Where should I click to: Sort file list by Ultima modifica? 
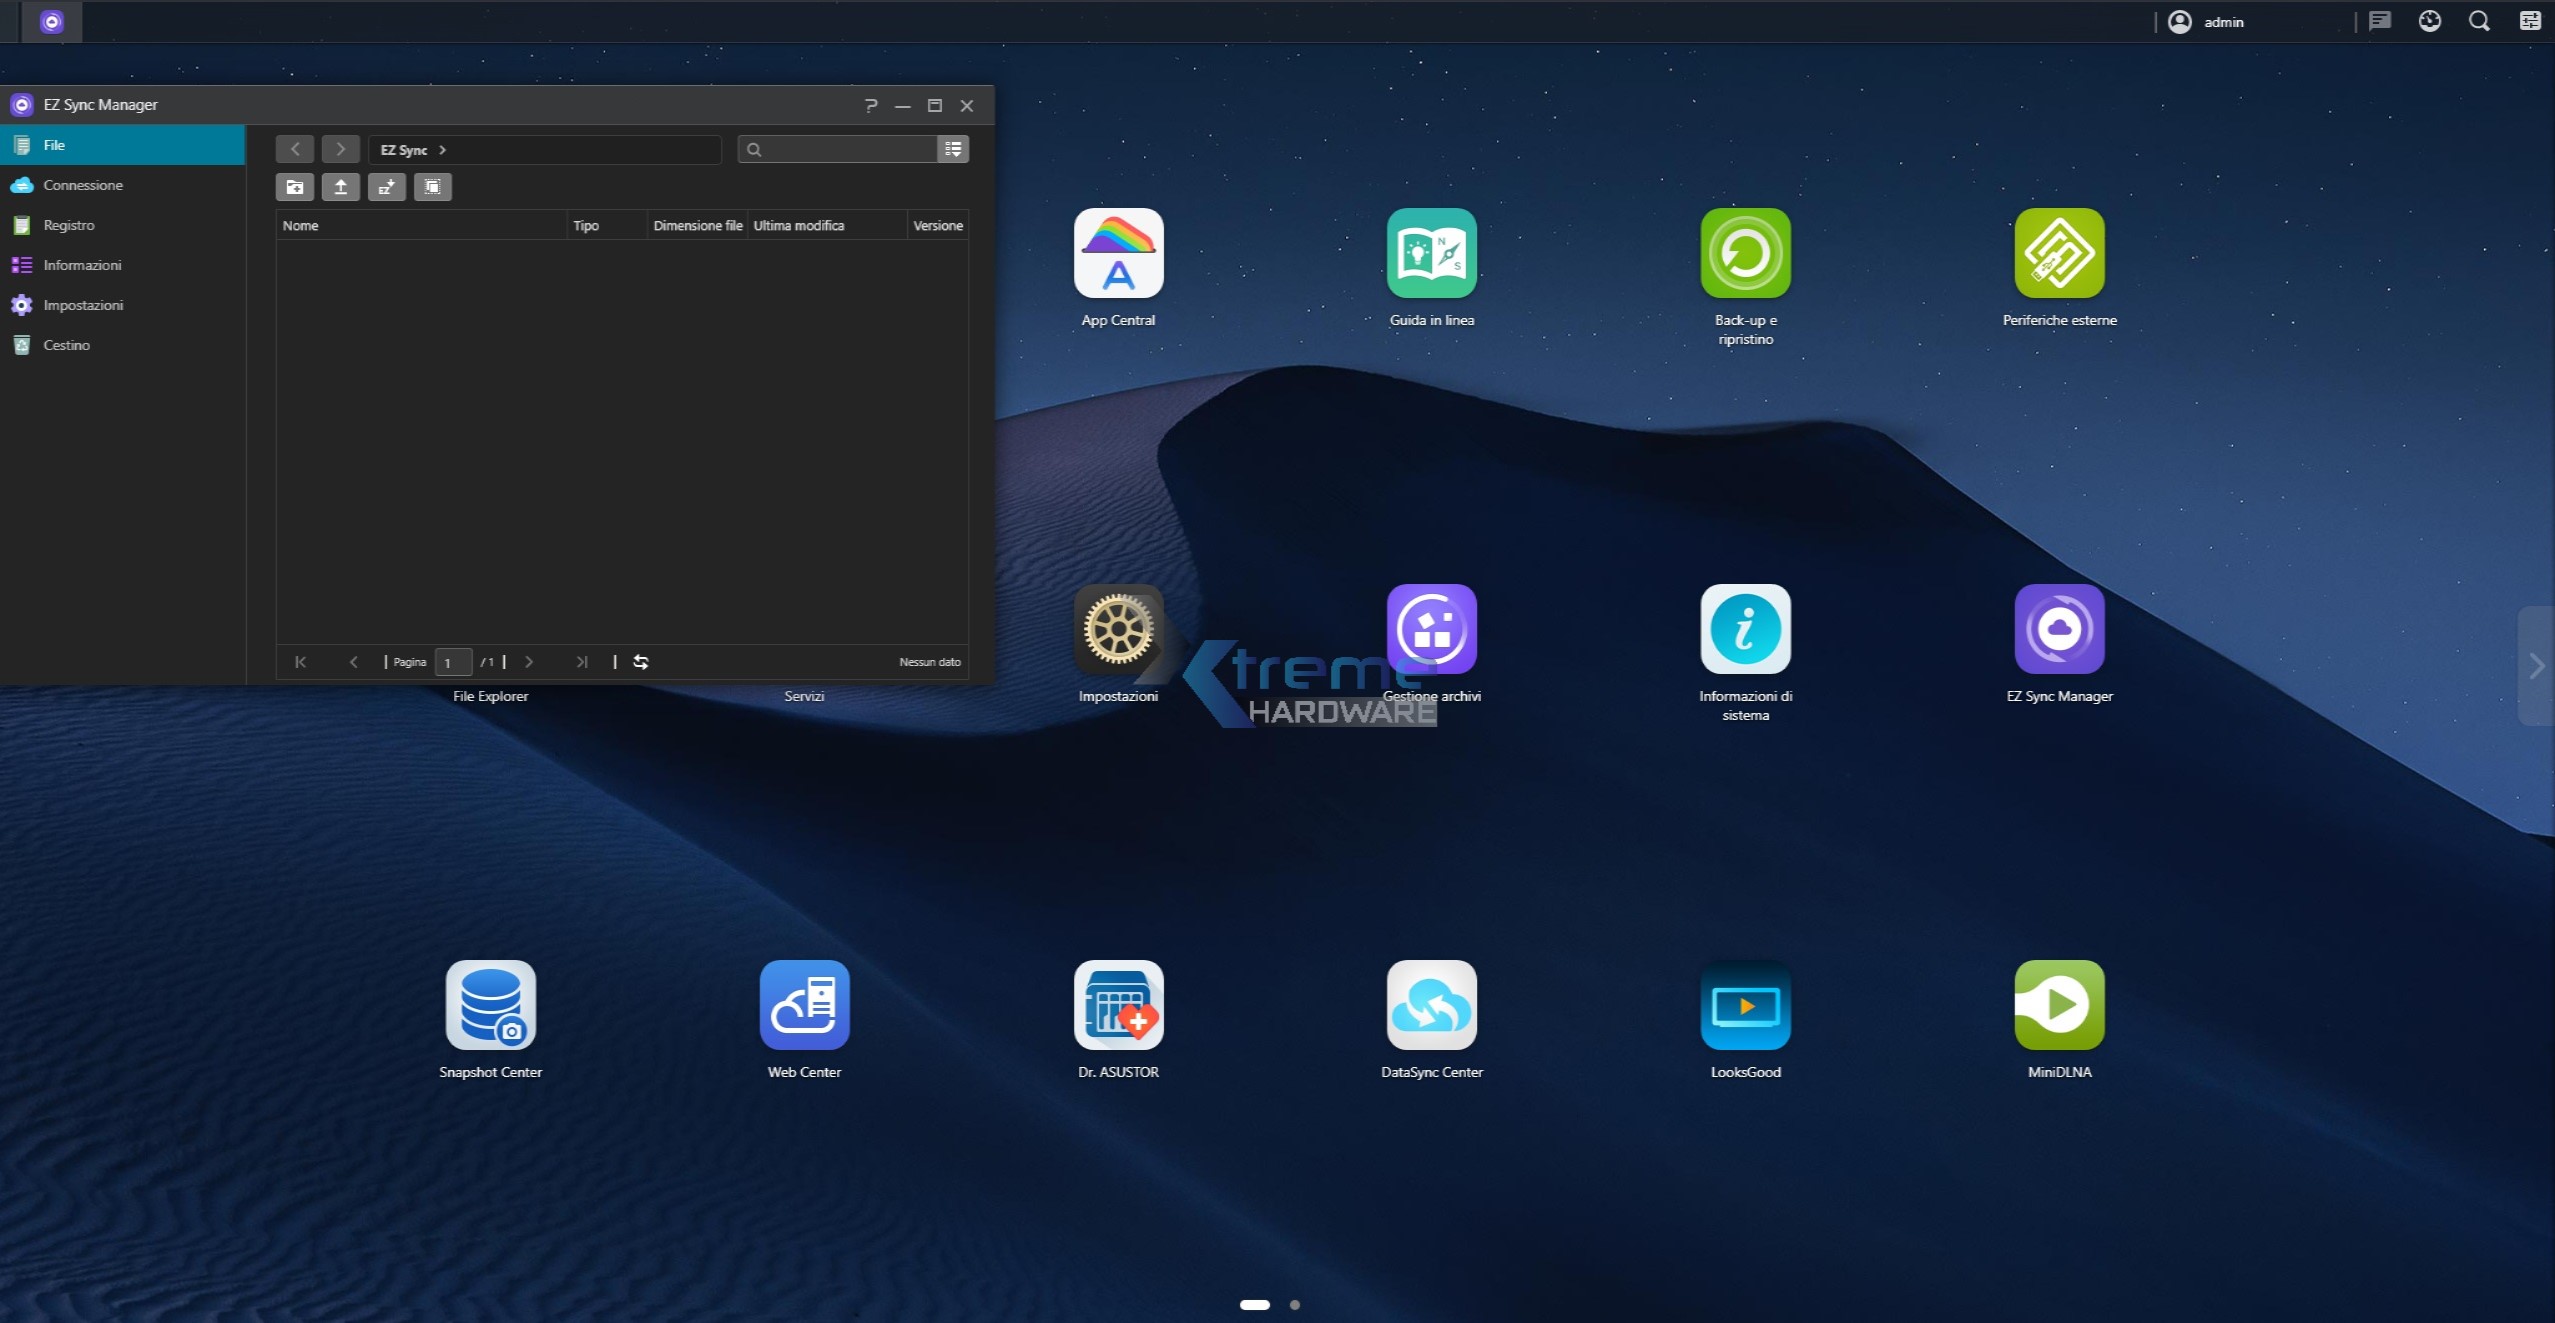(798, 226)
